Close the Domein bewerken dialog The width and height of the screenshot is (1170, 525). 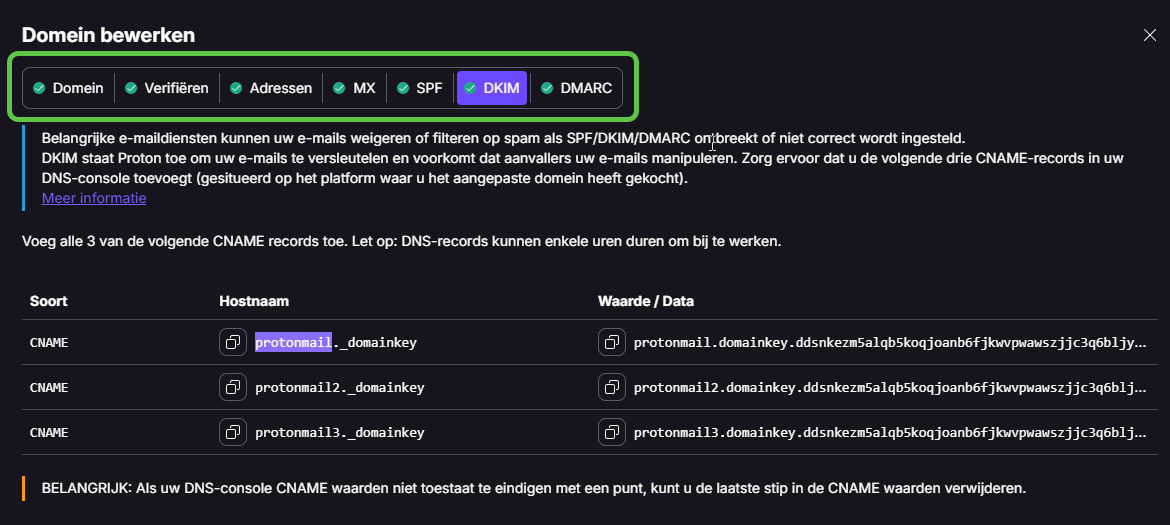pos(1150,35)
